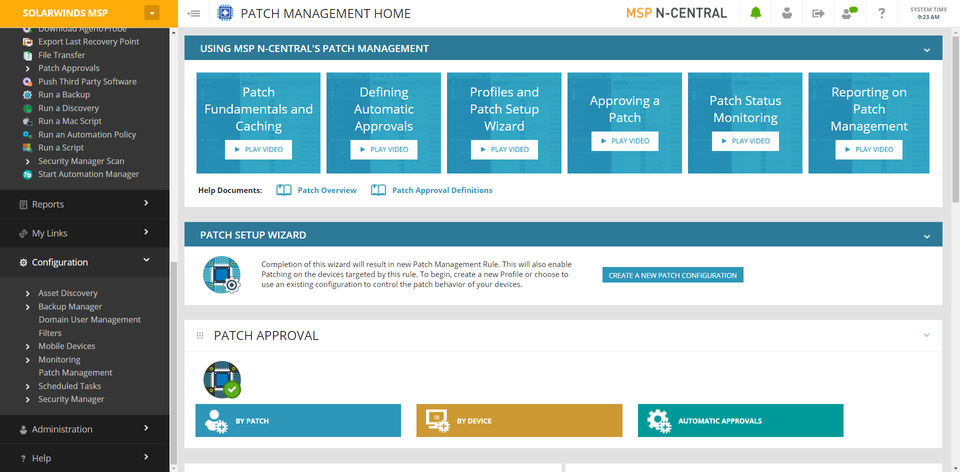The height and width of the screenshot is (472, 960).
Task: Play the Defining Automatic Approvals video
Action: (x=384, y=149)
